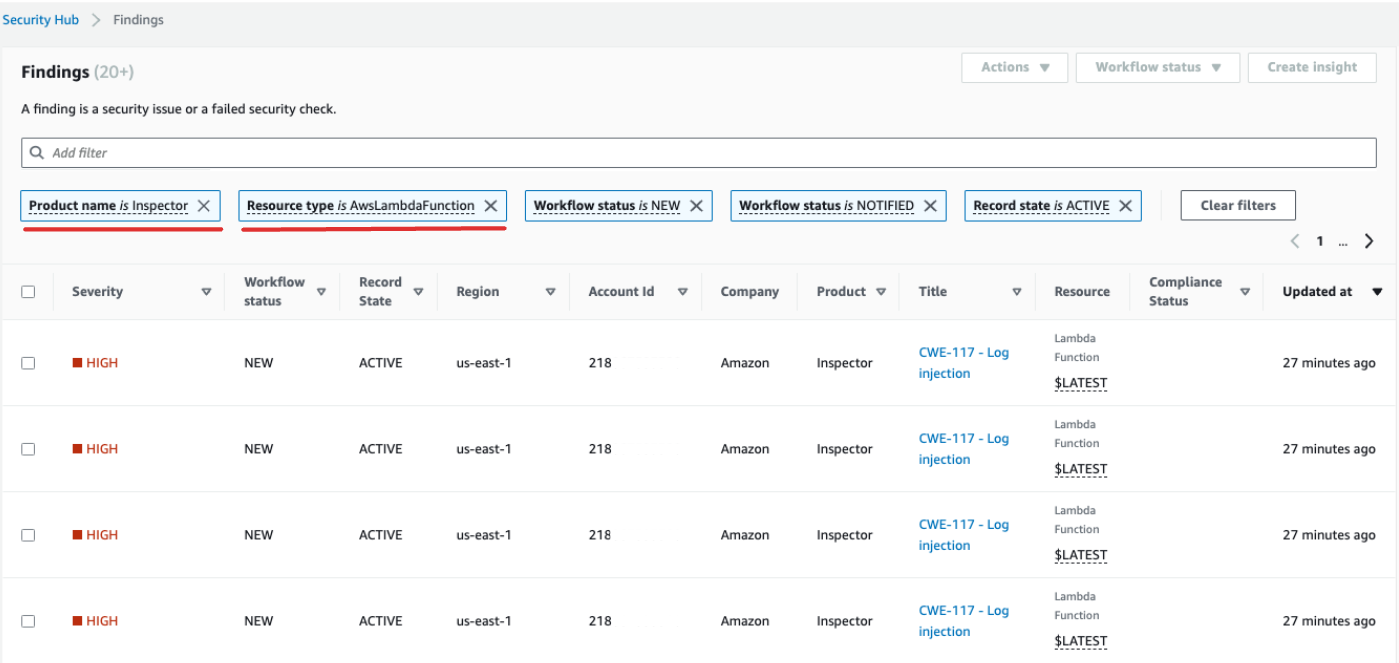Open the Actions dropdown
The width and height of the screenshot is (1399, 663).
pyautogui.click(x=1014, y=67)
